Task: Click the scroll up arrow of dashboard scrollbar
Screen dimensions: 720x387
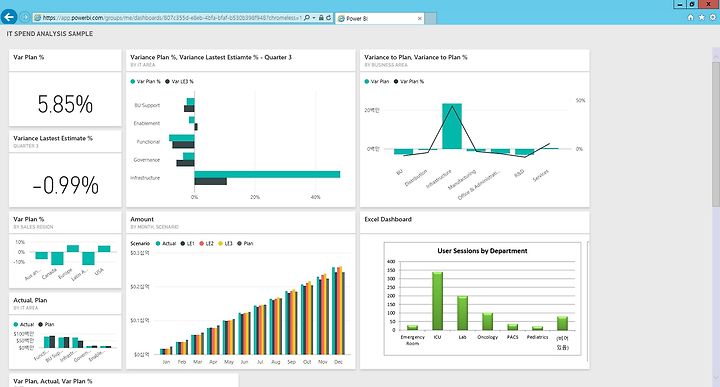Action: (x=716, y=56)
